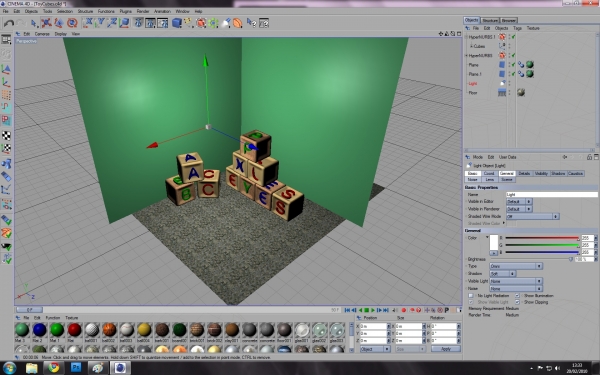This screenshot has width=600, height=375.
Task: Open the spline objects icon
Action: click(189, 23)
